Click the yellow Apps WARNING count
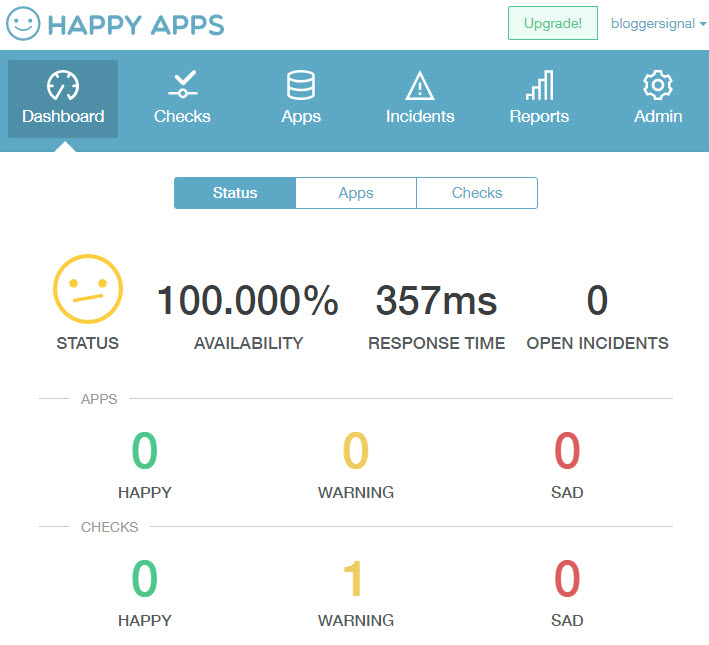Screen dimensions: 709x645 coord(356,451)
